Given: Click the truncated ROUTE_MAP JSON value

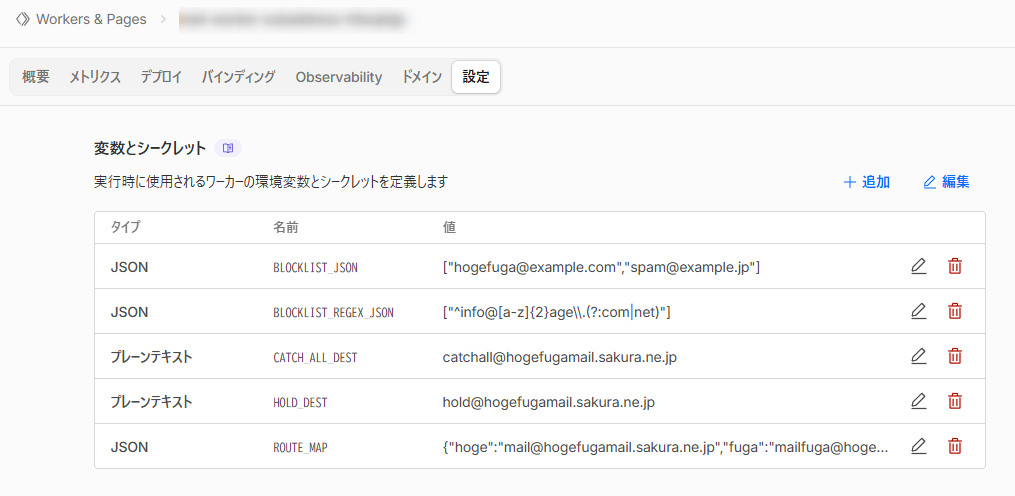Looking at the screenshot, I should pyautogui.click(x=665, y=447).
